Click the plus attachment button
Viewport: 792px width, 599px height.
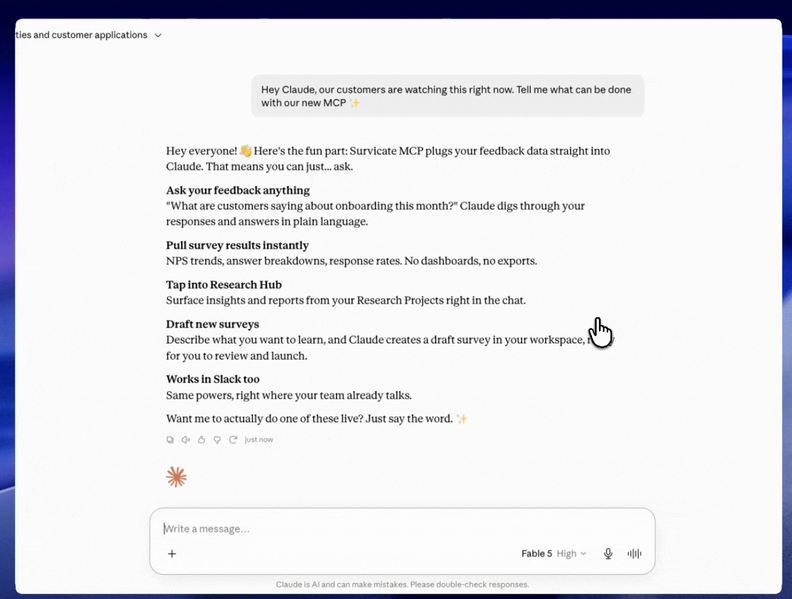[172, 554]
